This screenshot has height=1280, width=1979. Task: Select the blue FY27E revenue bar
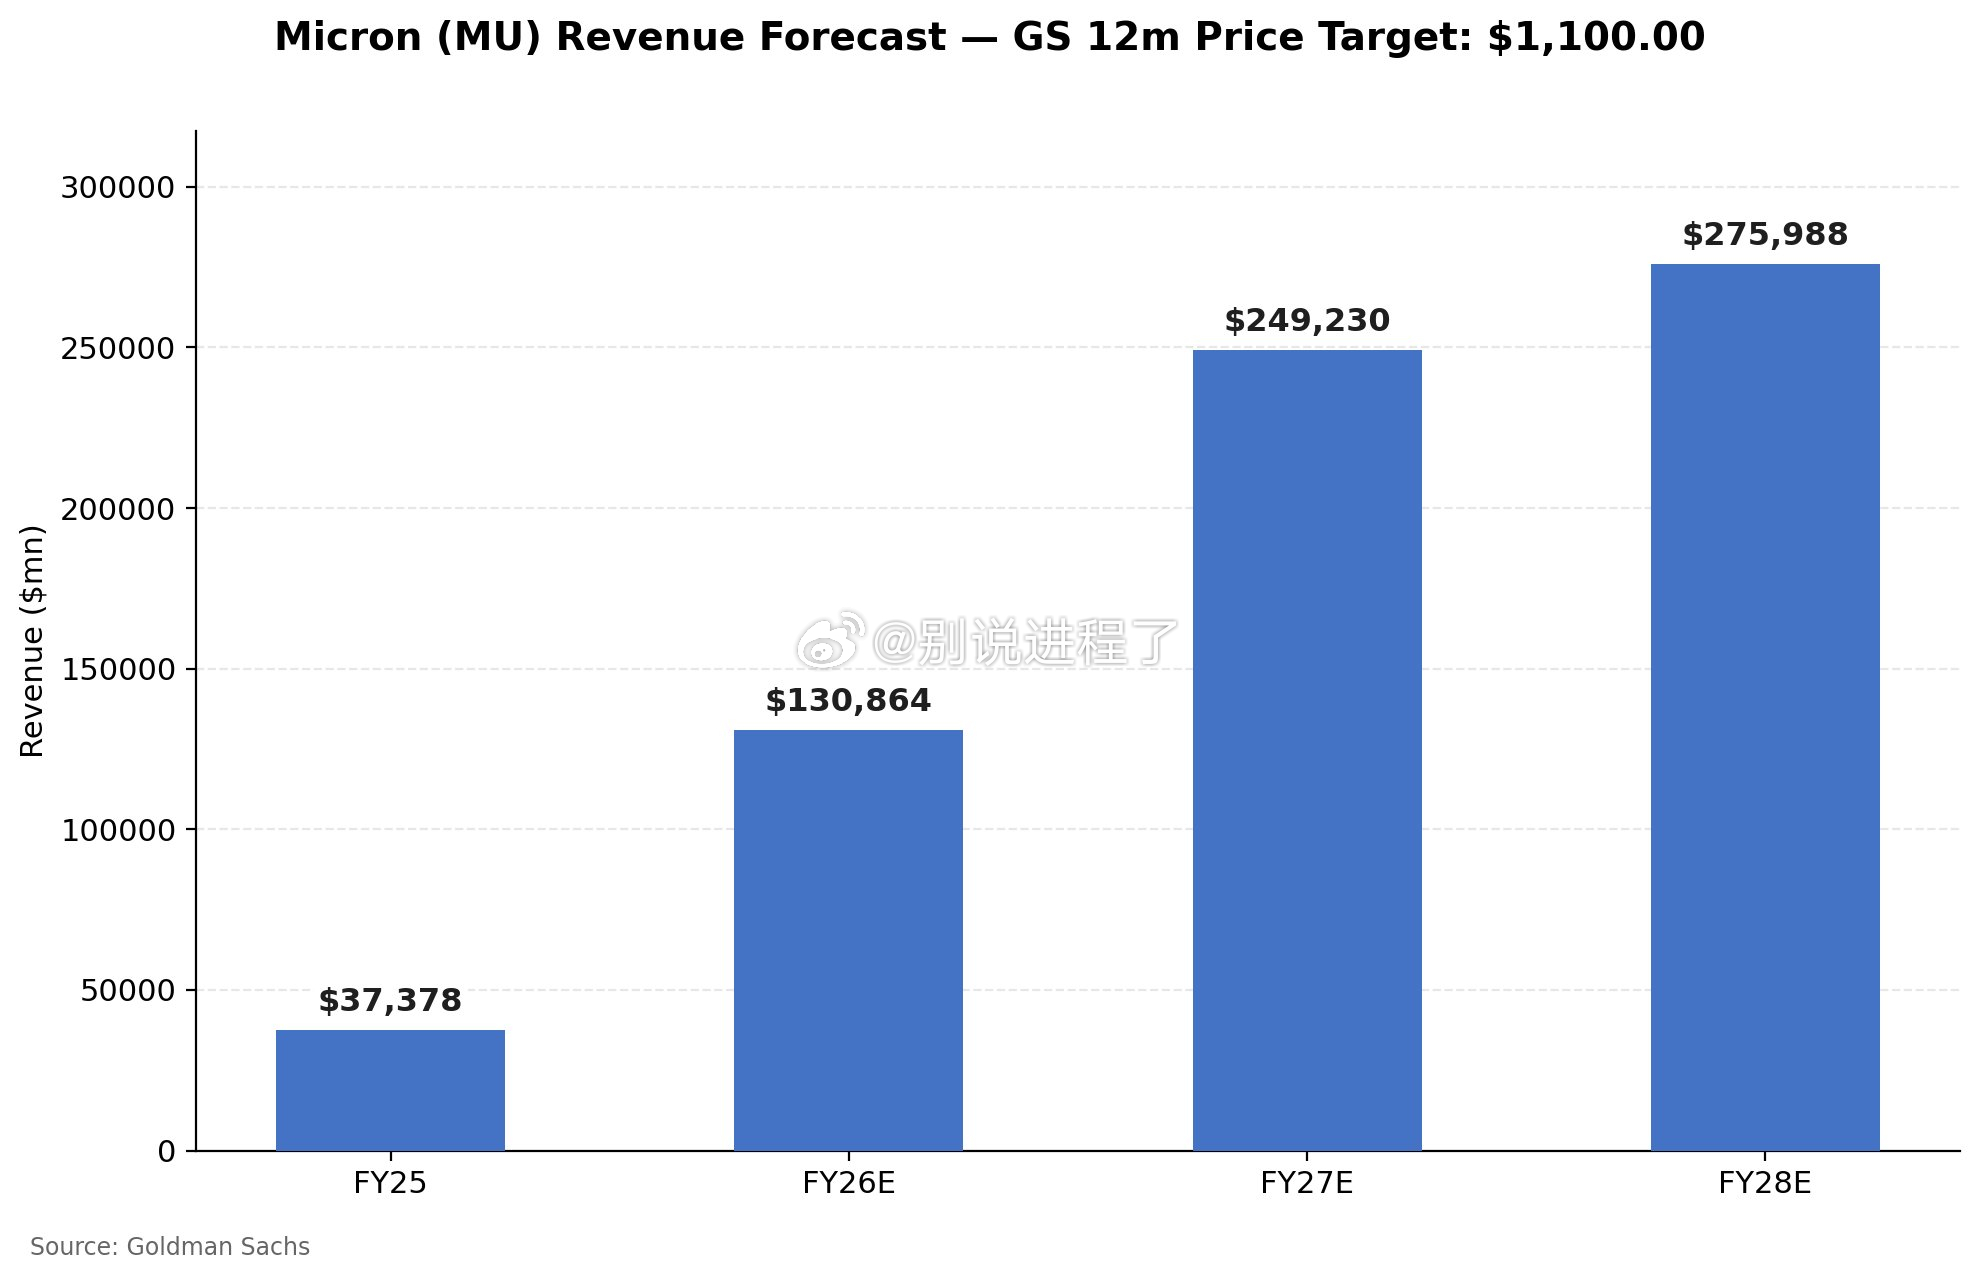pyautogui.click(x=1307, y=750)
